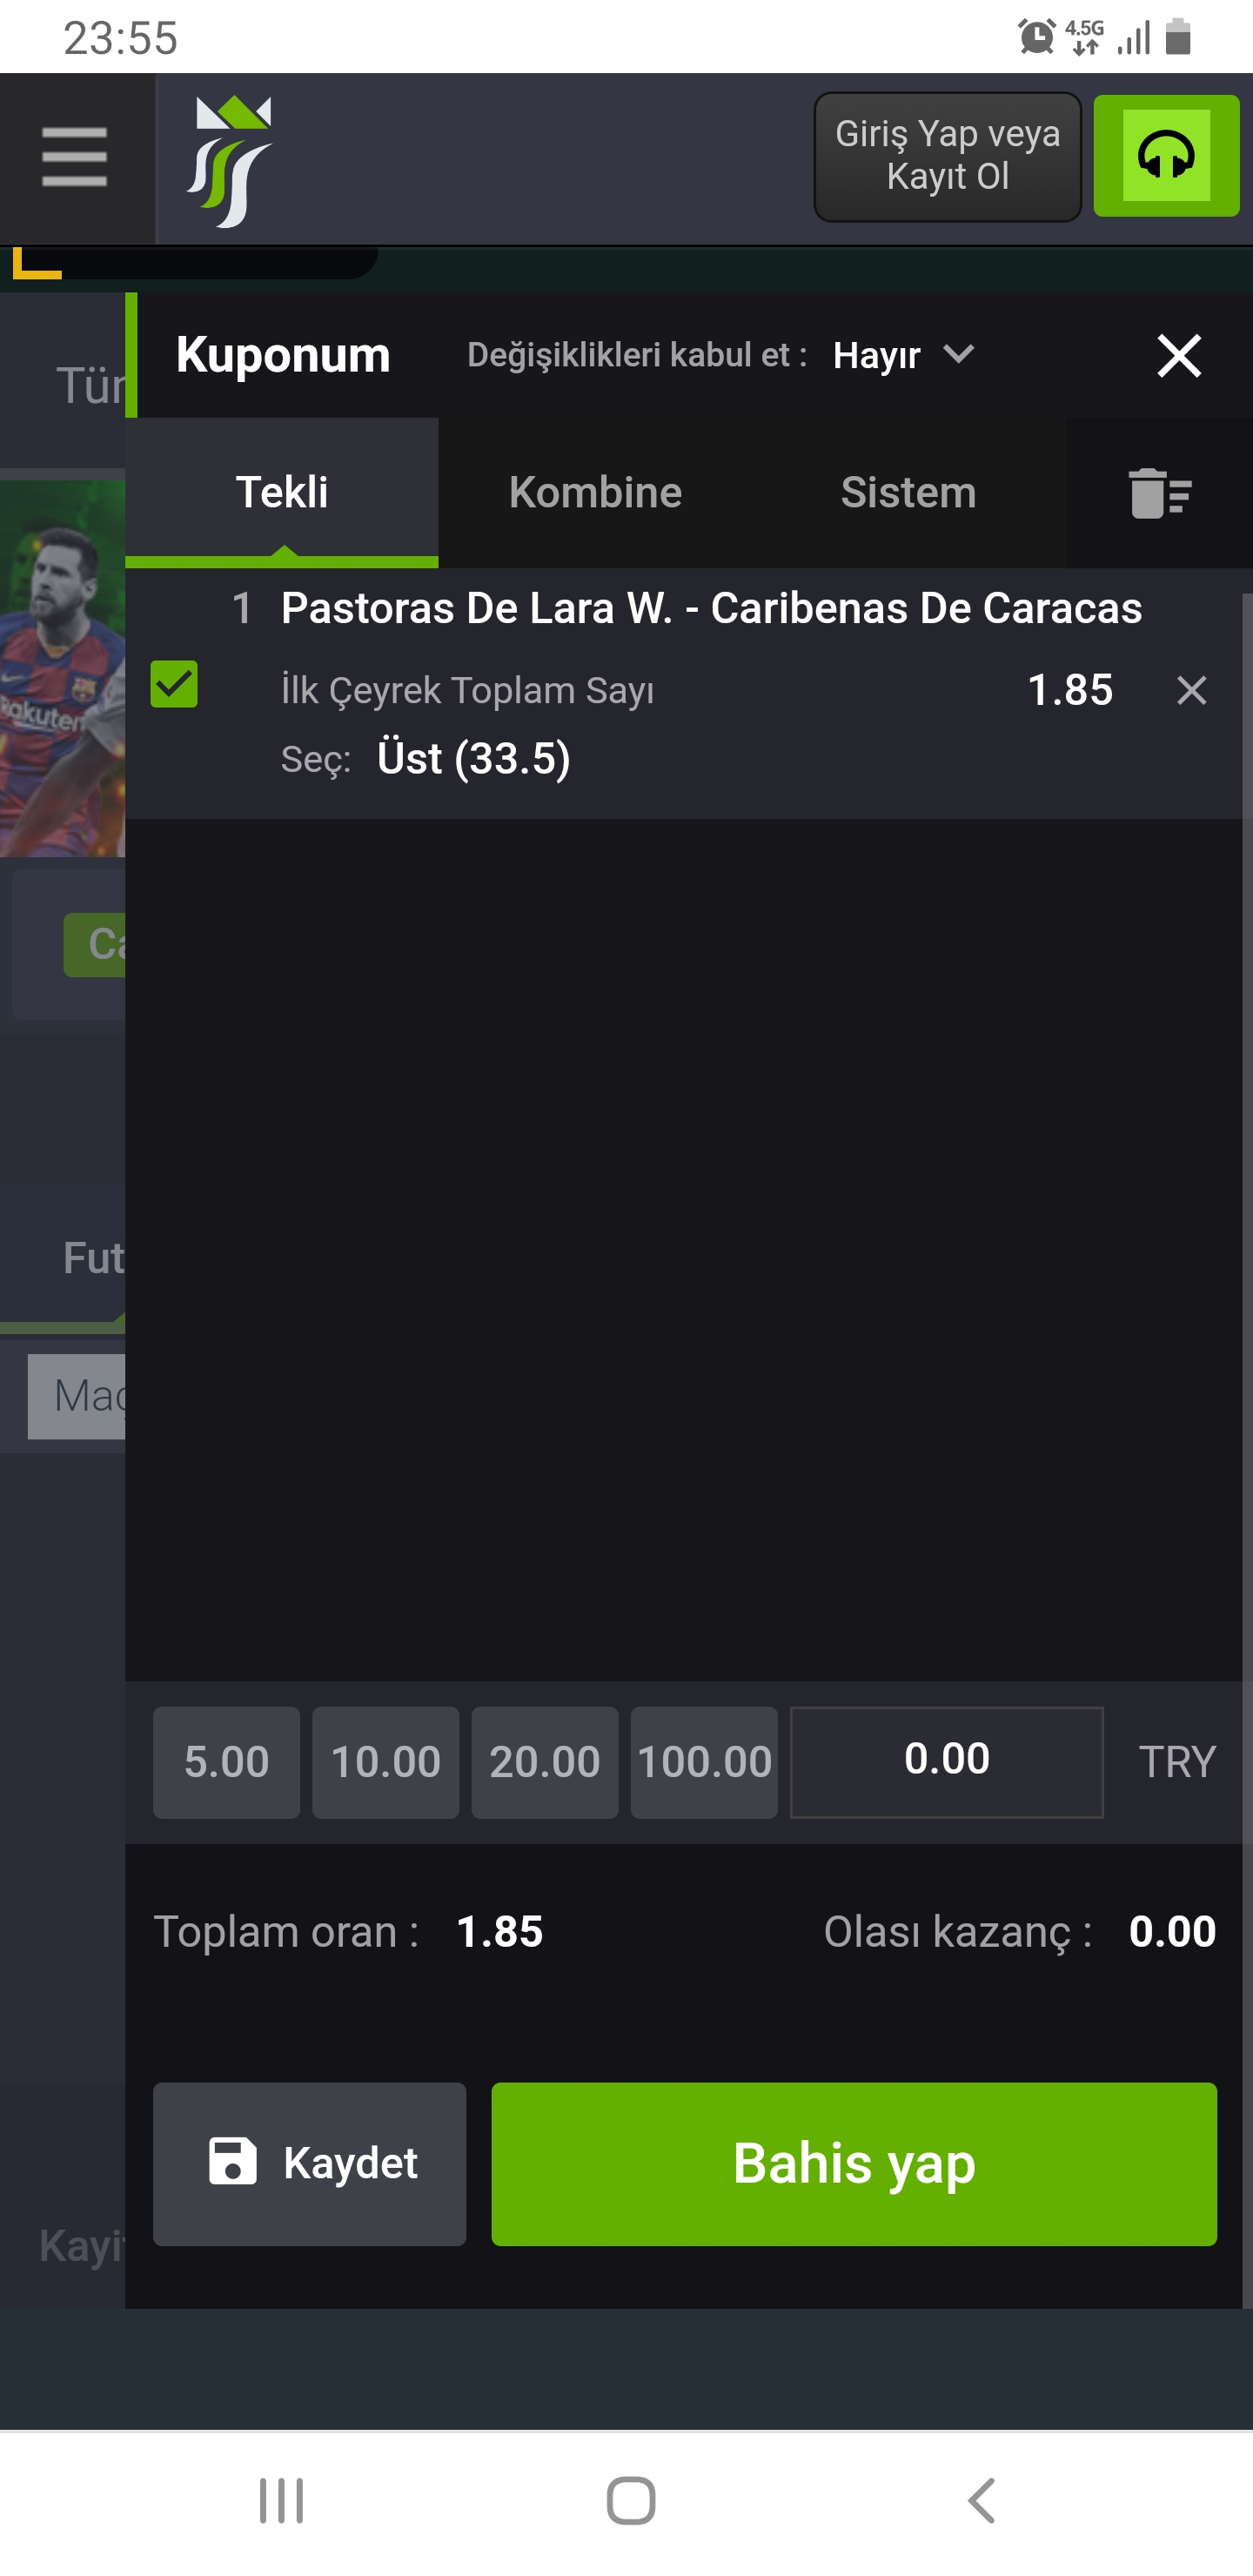Save coupon with Kaydet button
This screenshot has width=1253, height=2576.
coord(310,2163)
